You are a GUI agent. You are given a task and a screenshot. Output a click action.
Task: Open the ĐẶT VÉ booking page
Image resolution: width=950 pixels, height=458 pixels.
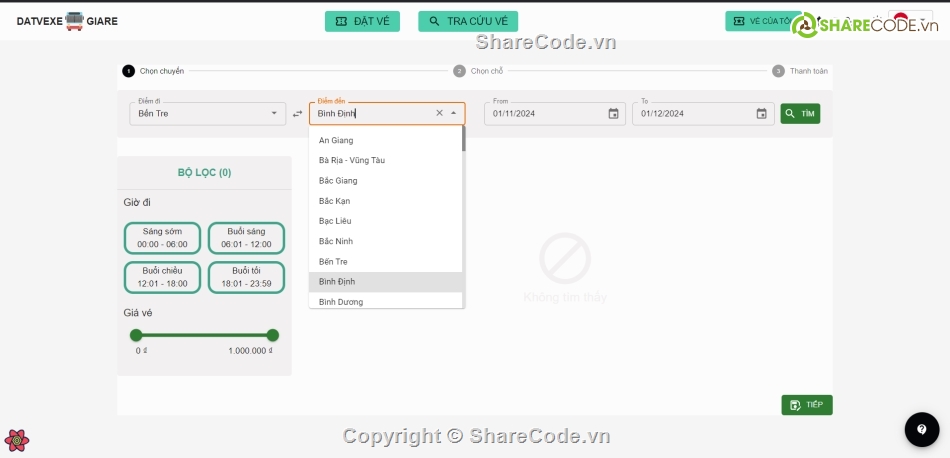pos(362,21)
